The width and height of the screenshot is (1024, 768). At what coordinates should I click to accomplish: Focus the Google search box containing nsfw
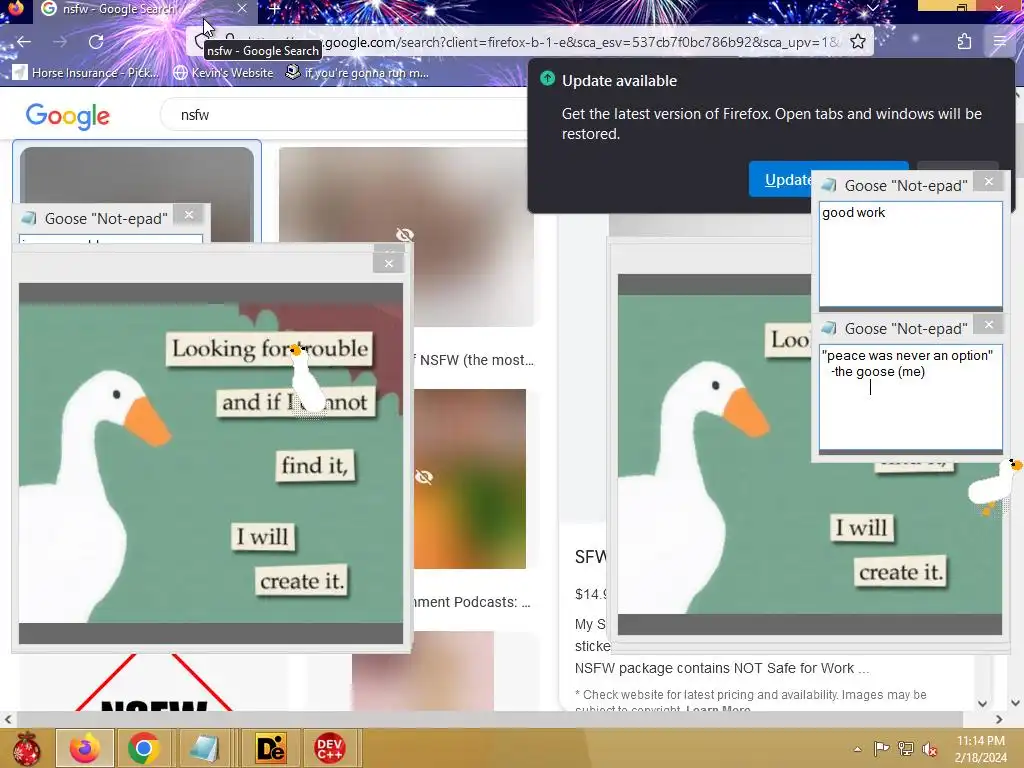pyautogui.click(x=346, y=115)
